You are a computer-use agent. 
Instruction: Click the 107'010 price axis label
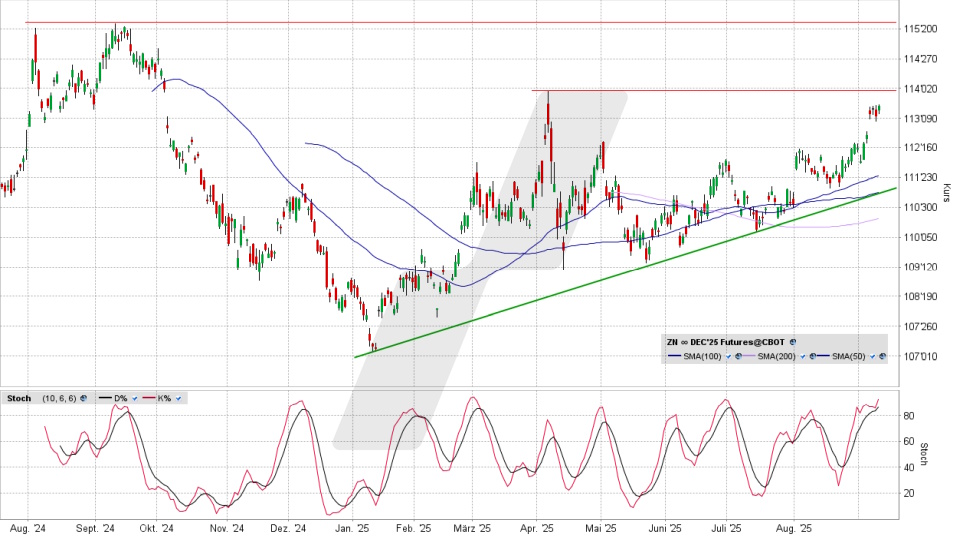click(920, 356)
